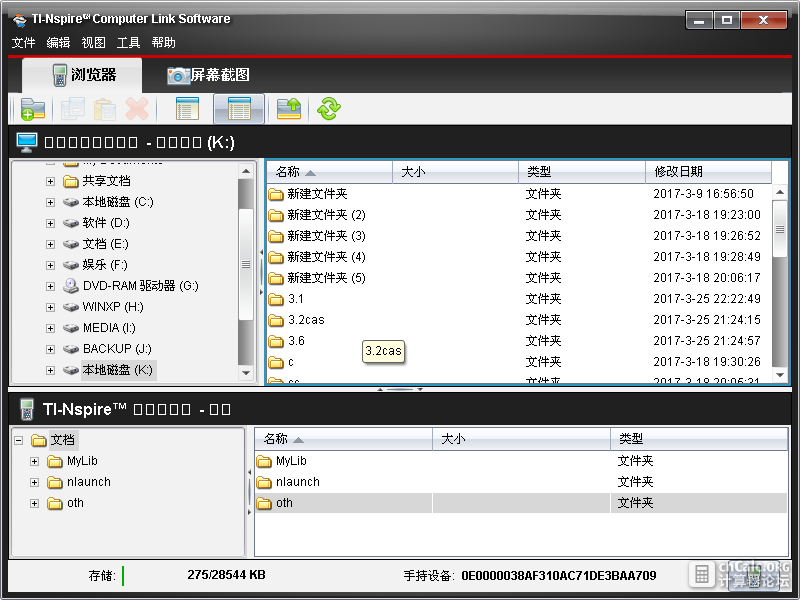Click the handheld device icon in header

tap(27, 410)
